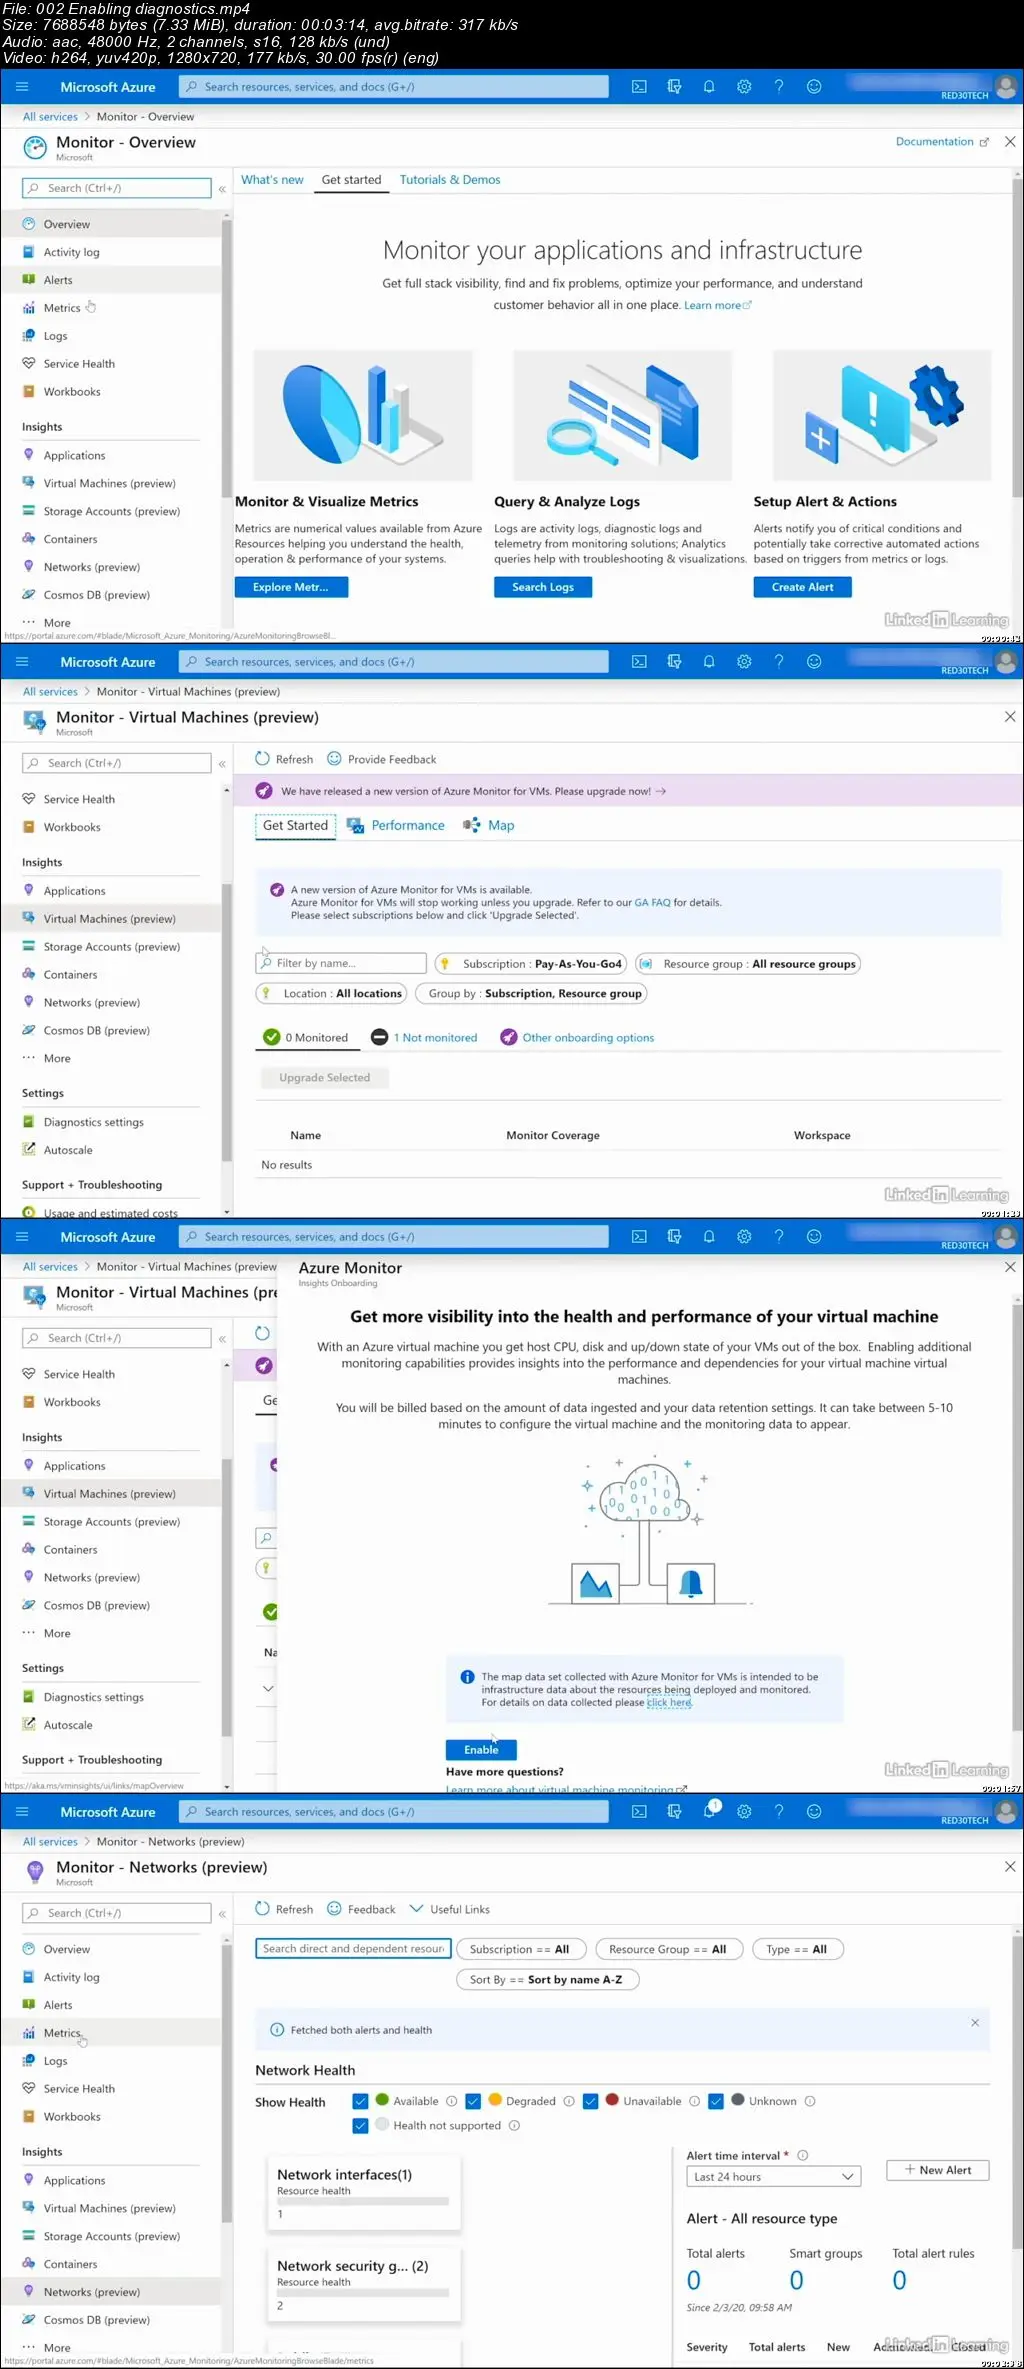Click the New Alert button

[938, 2170]
